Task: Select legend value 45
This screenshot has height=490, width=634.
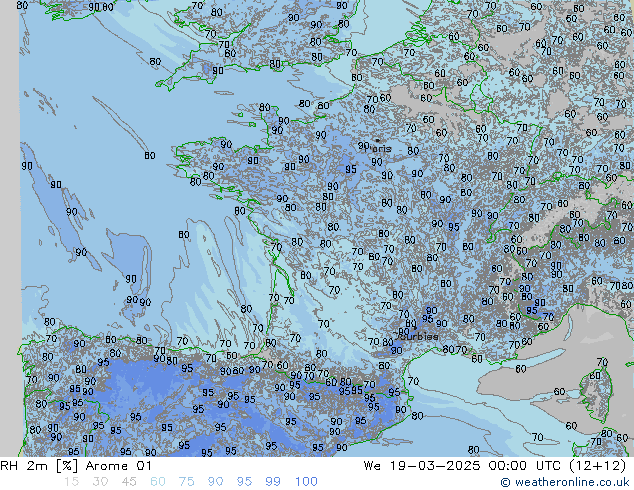Action: coord(129,482)
